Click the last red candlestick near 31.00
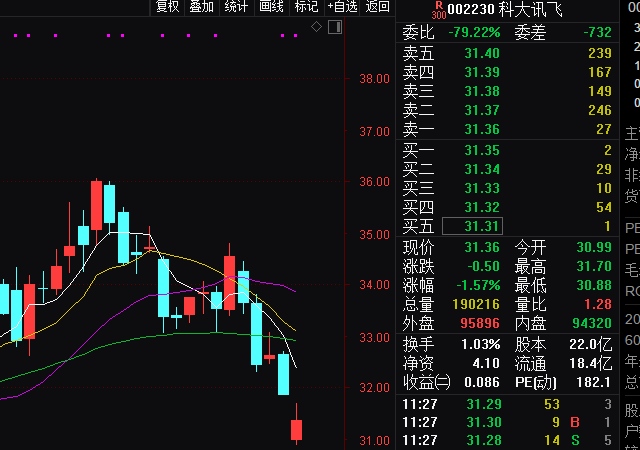The width and height of the screenshot is (640, 450). click(297, 429)
